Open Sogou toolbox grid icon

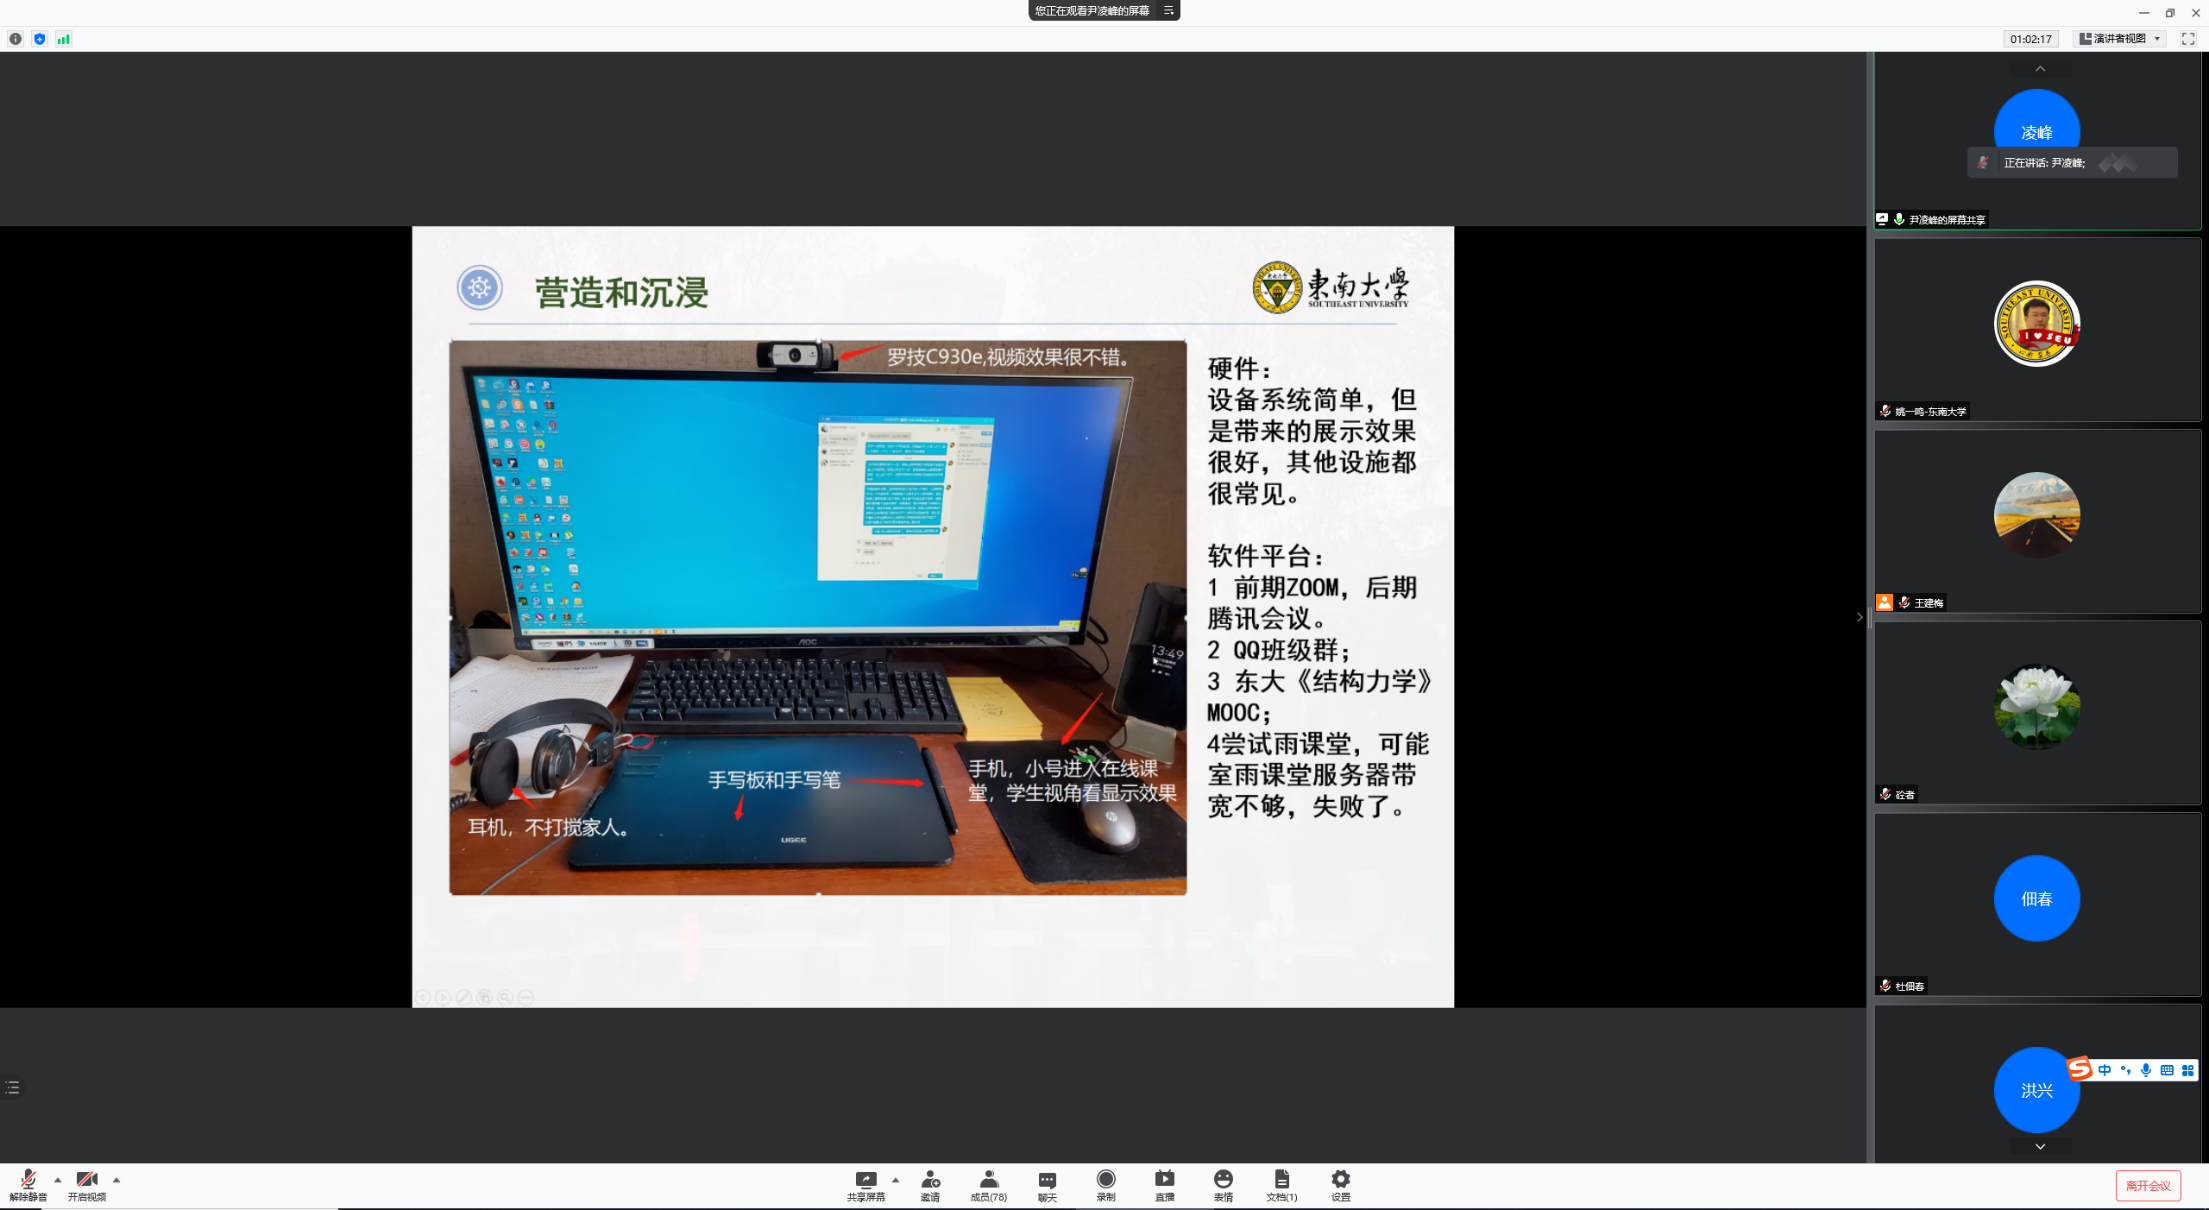coord(2187,1070)
